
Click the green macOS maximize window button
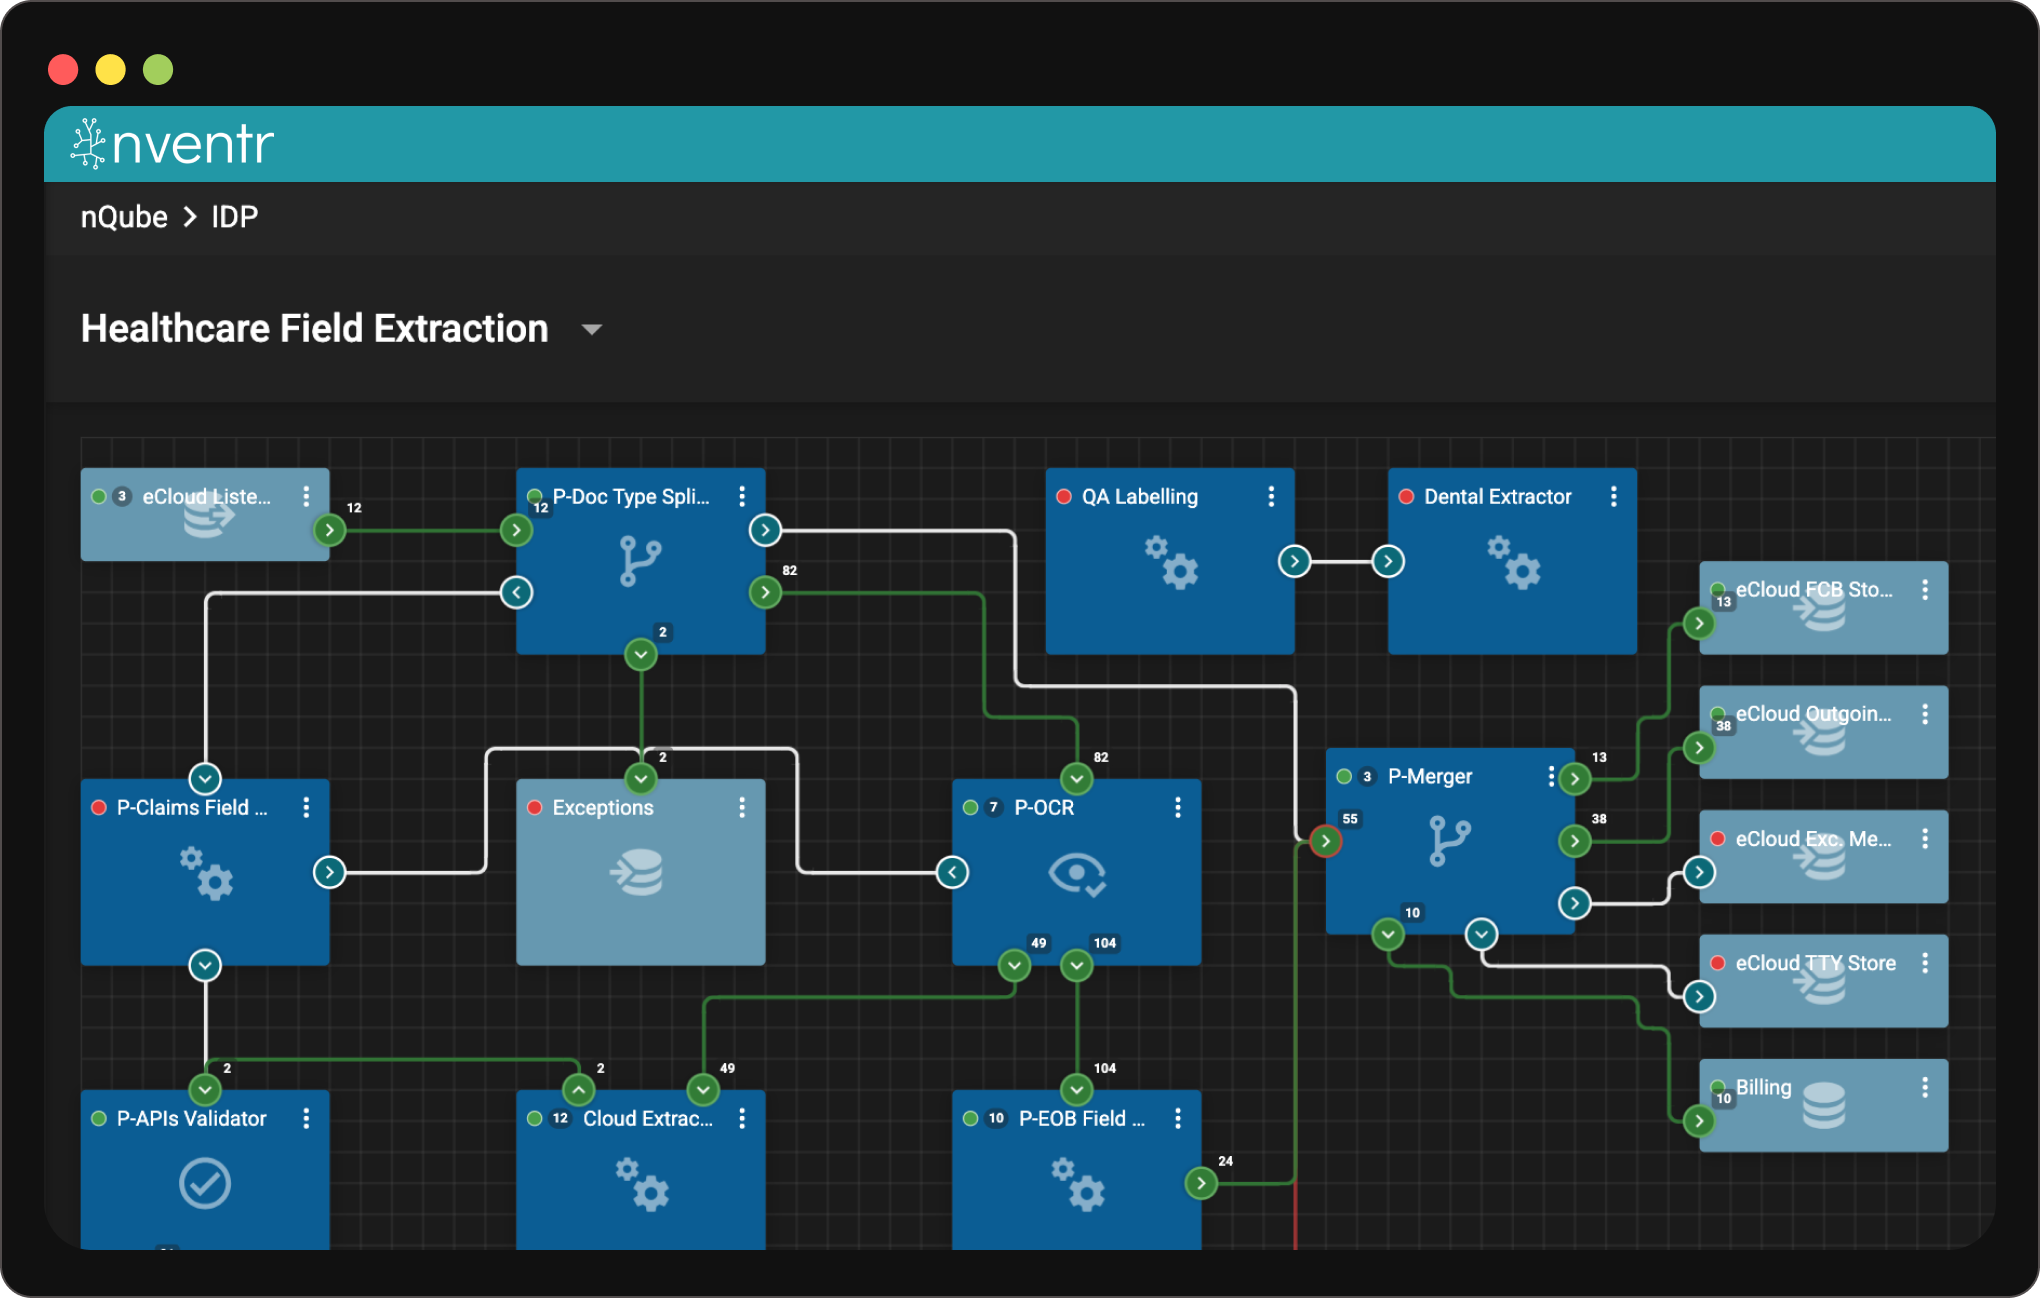(158, 69)
